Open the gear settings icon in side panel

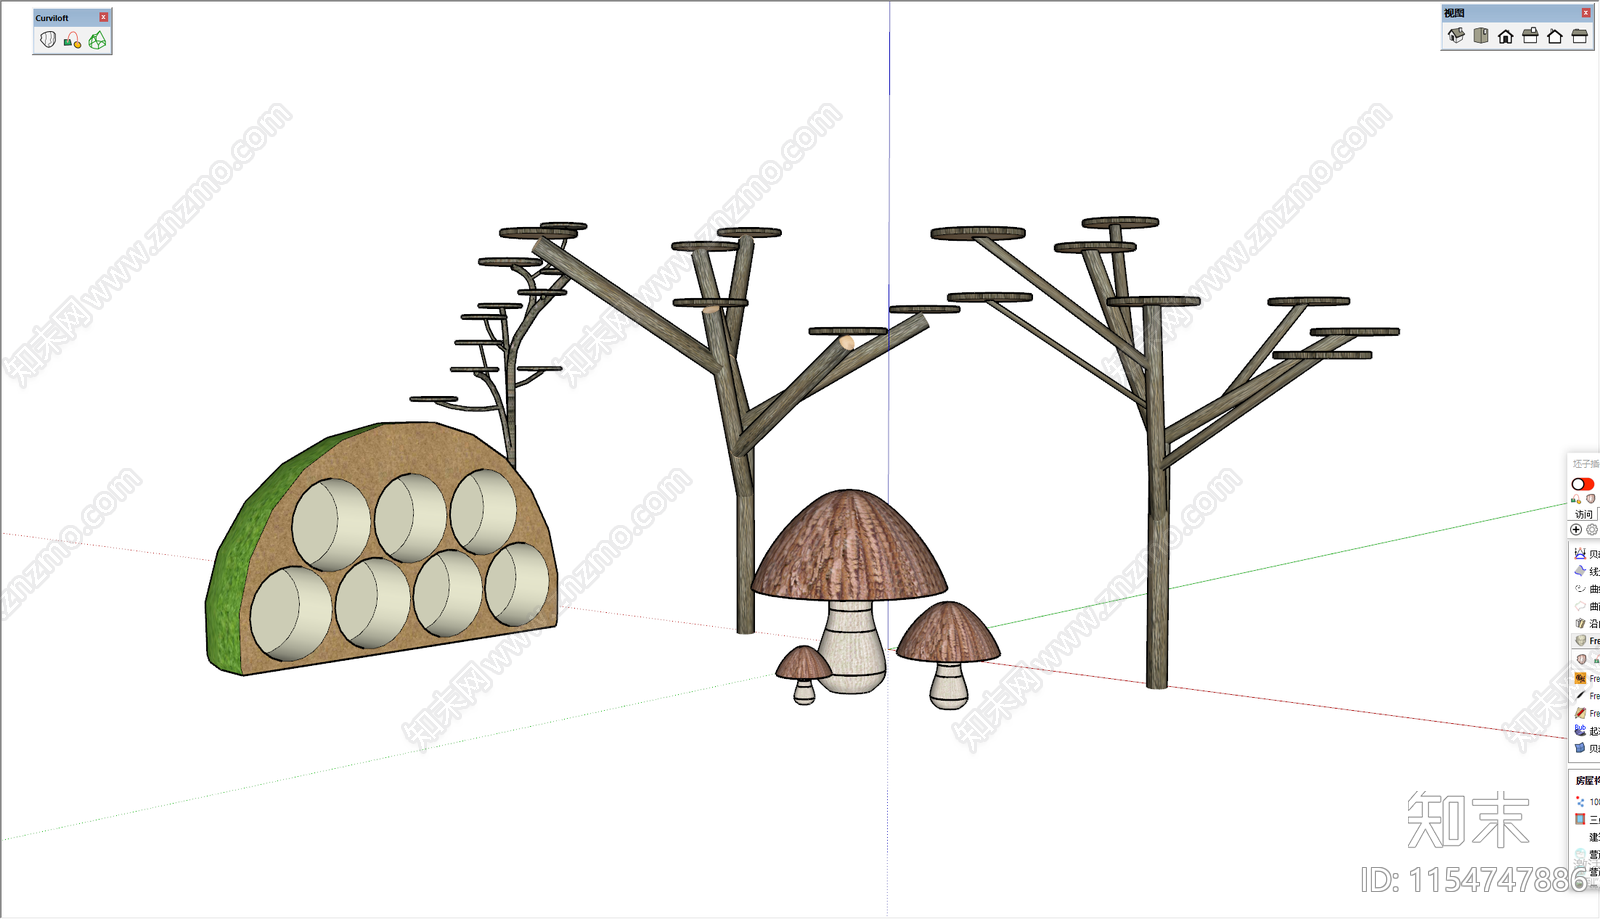click(1592, 530)
